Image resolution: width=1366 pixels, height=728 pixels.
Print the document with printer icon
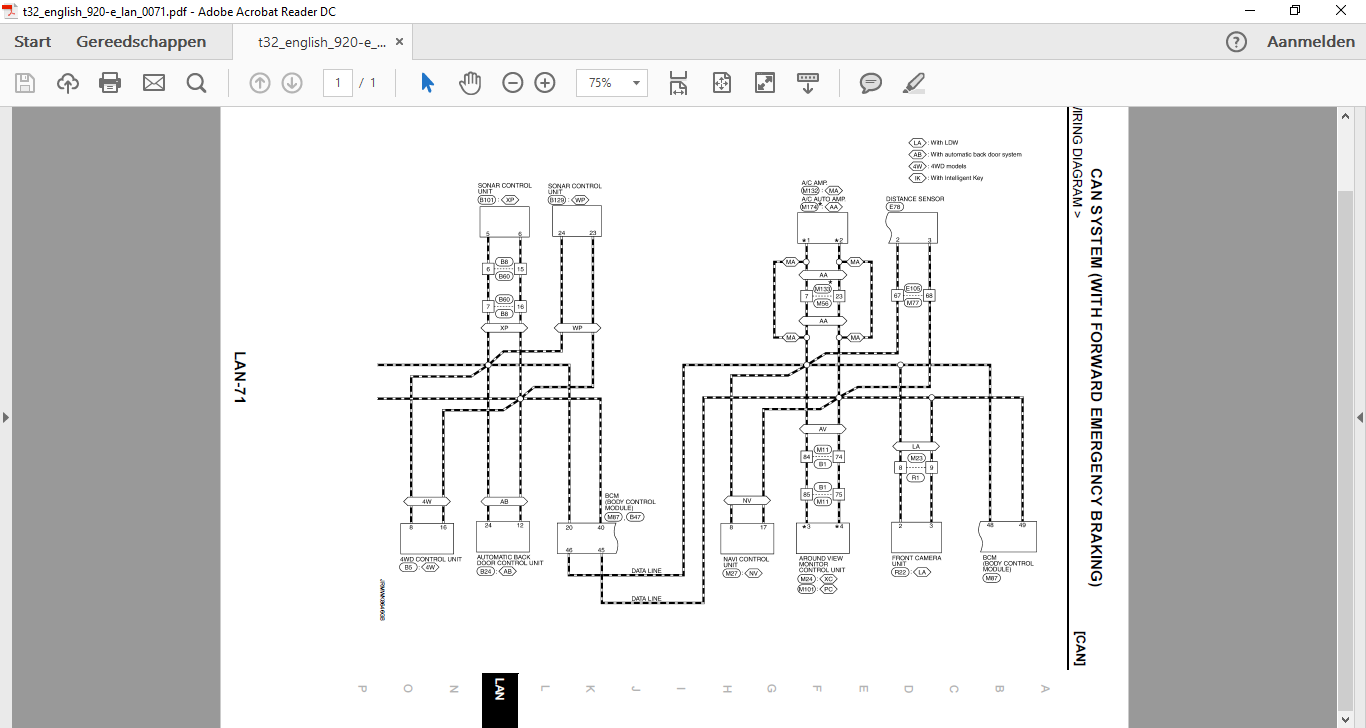click(110, 83)
